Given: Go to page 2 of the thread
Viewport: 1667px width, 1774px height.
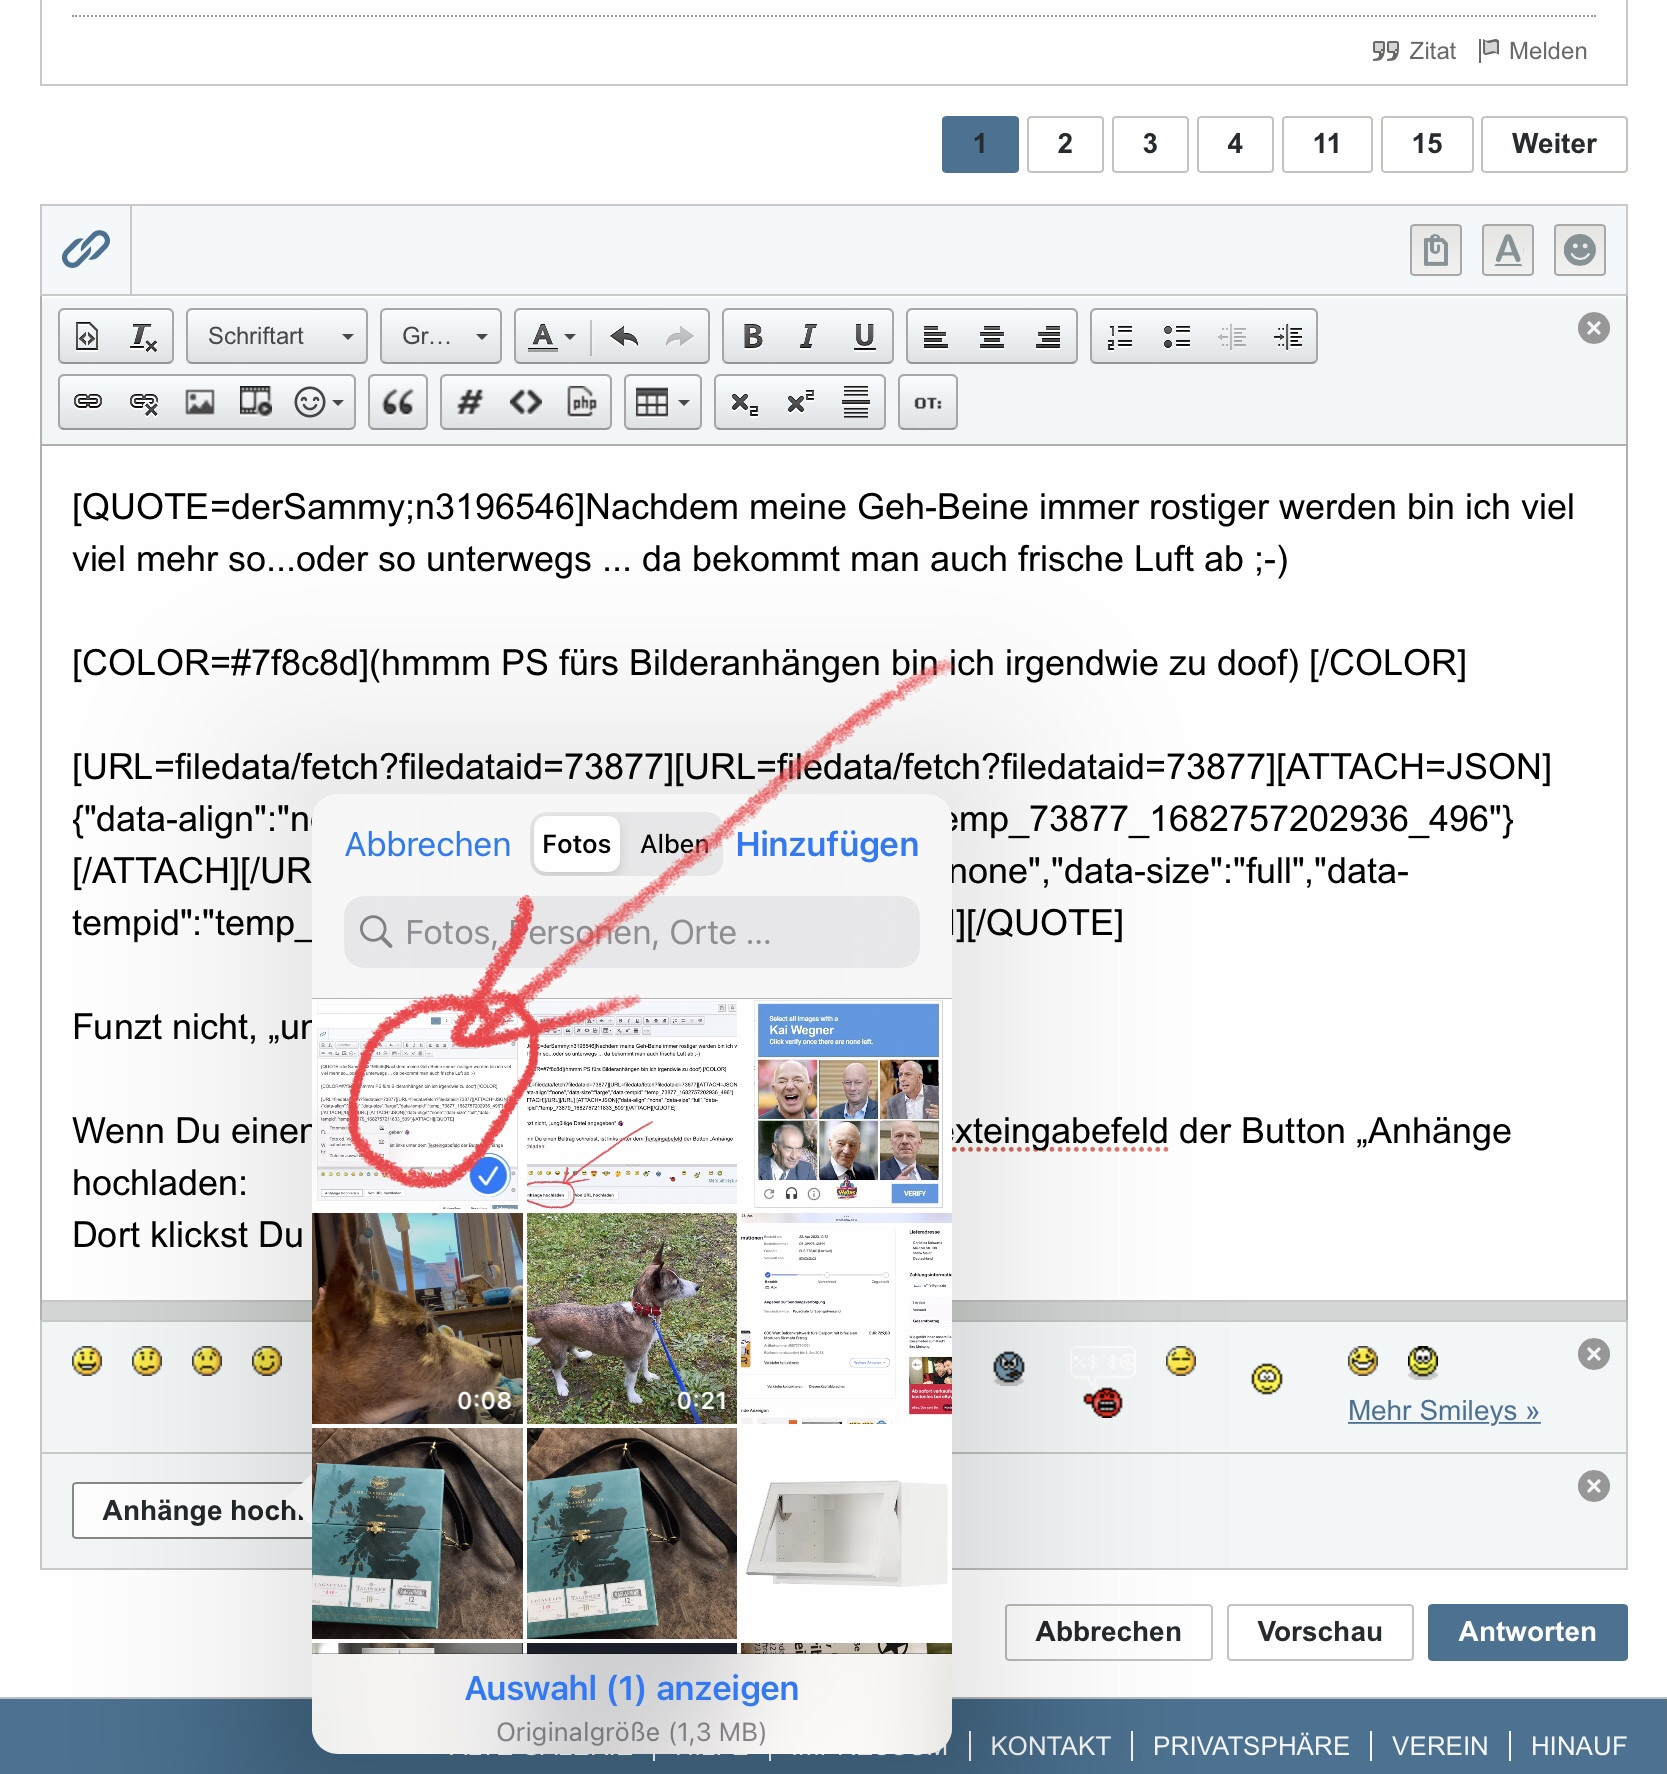Looking at the screenshot, I should 1065,145.
